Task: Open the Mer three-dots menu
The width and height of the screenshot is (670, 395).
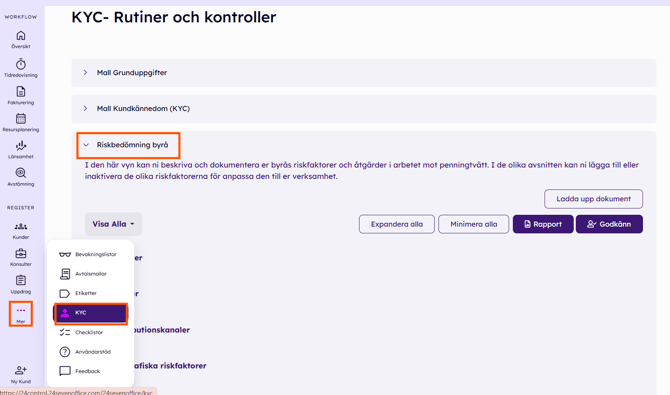Action: click(x=21, y=314)
